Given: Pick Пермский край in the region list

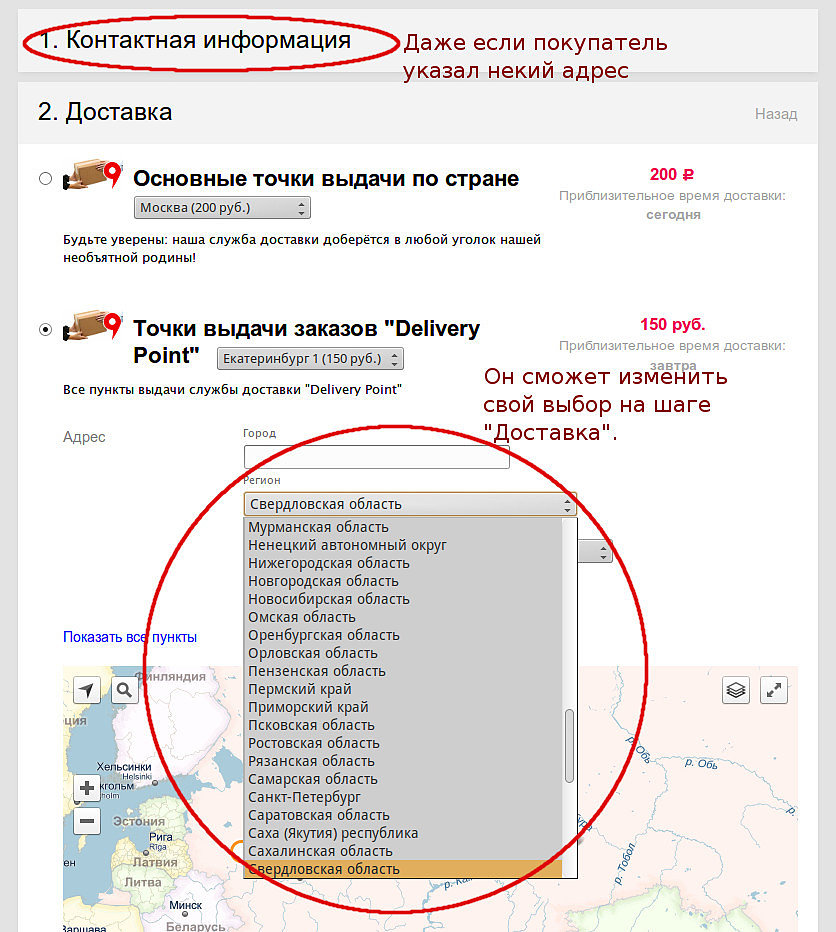Looking at the screenshot, I should click(300, 689).
